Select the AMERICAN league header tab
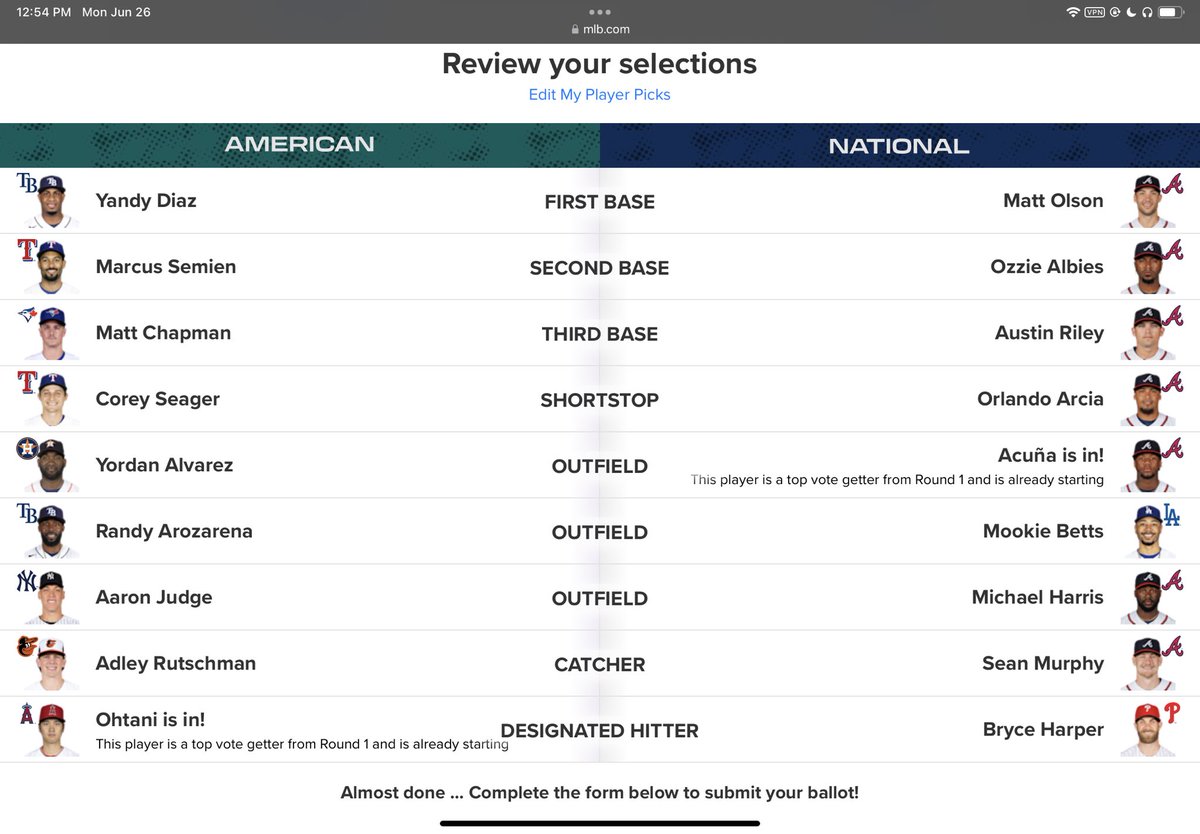The image size is (1200, 834). point(300,145)
